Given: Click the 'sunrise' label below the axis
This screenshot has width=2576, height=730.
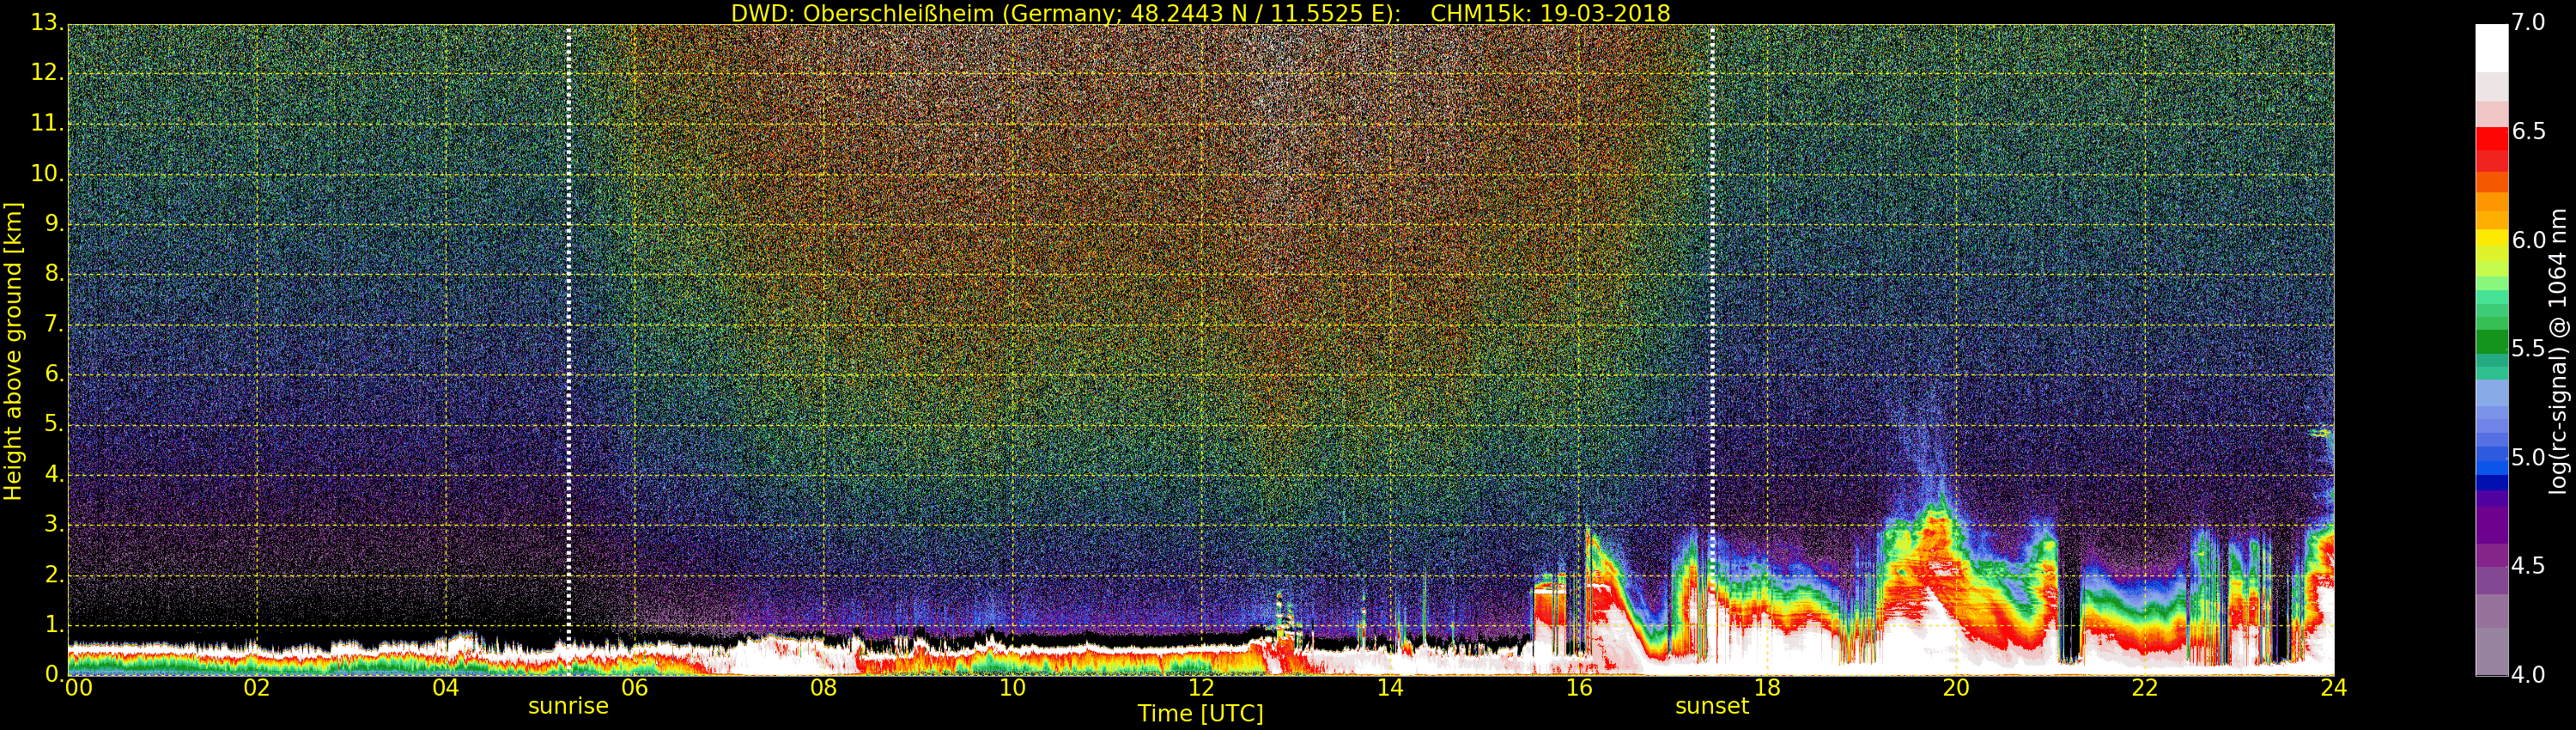Looking at the screenshot, I should 568,706.
